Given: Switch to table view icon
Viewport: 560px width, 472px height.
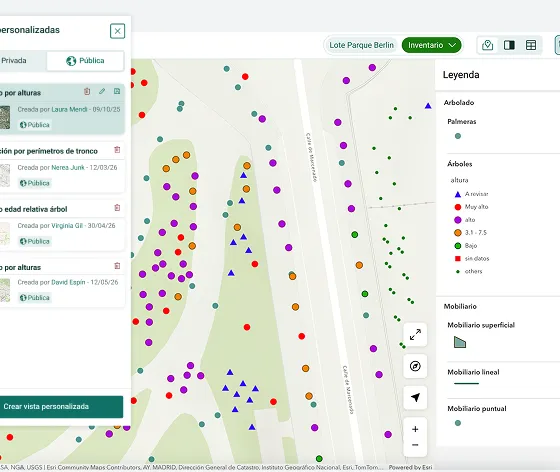Looking at the screenshot, I should [531, 45].
